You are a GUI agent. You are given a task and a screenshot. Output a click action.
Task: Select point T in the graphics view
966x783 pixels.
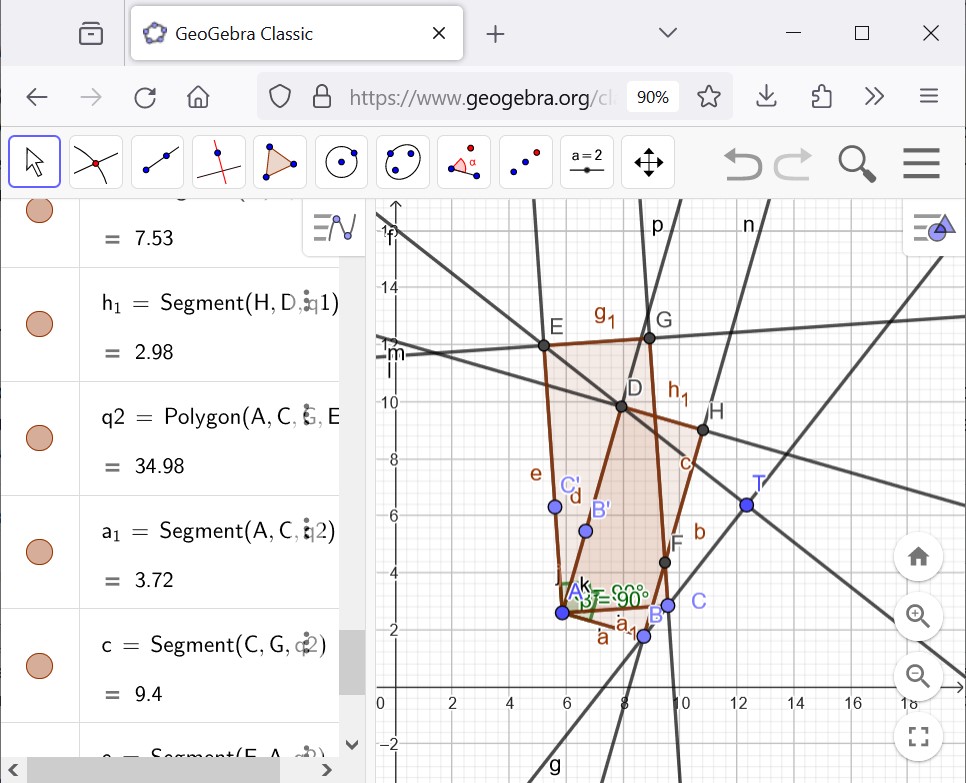coord(747,505)
